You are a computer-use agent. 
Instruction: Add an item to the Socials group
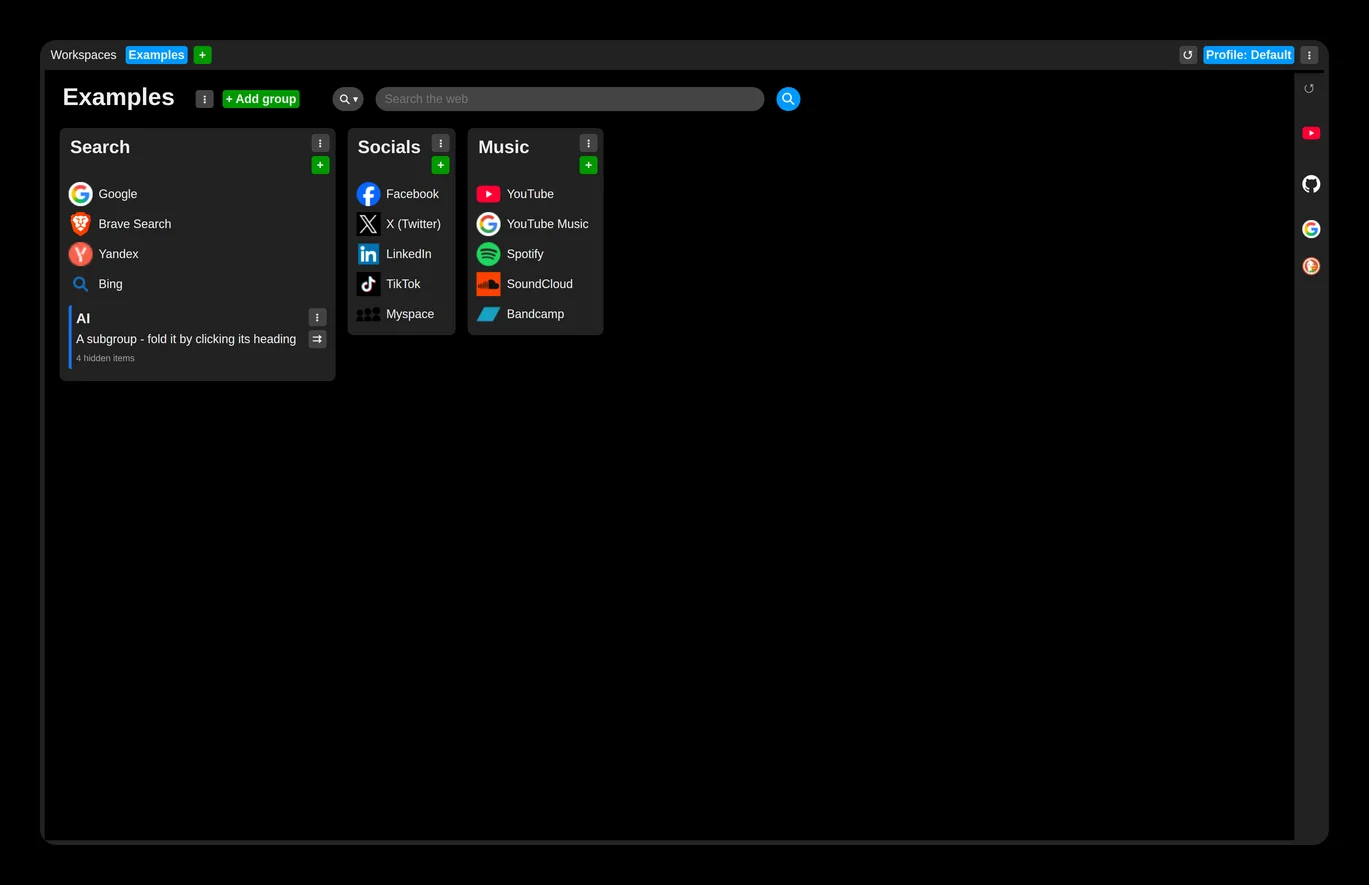coord(441,165)
